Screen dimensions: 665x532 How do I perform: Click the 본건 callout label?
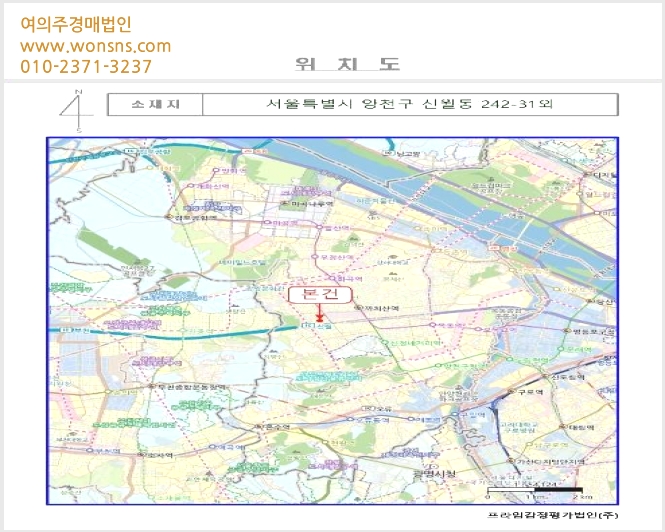(x=320, y=295)
